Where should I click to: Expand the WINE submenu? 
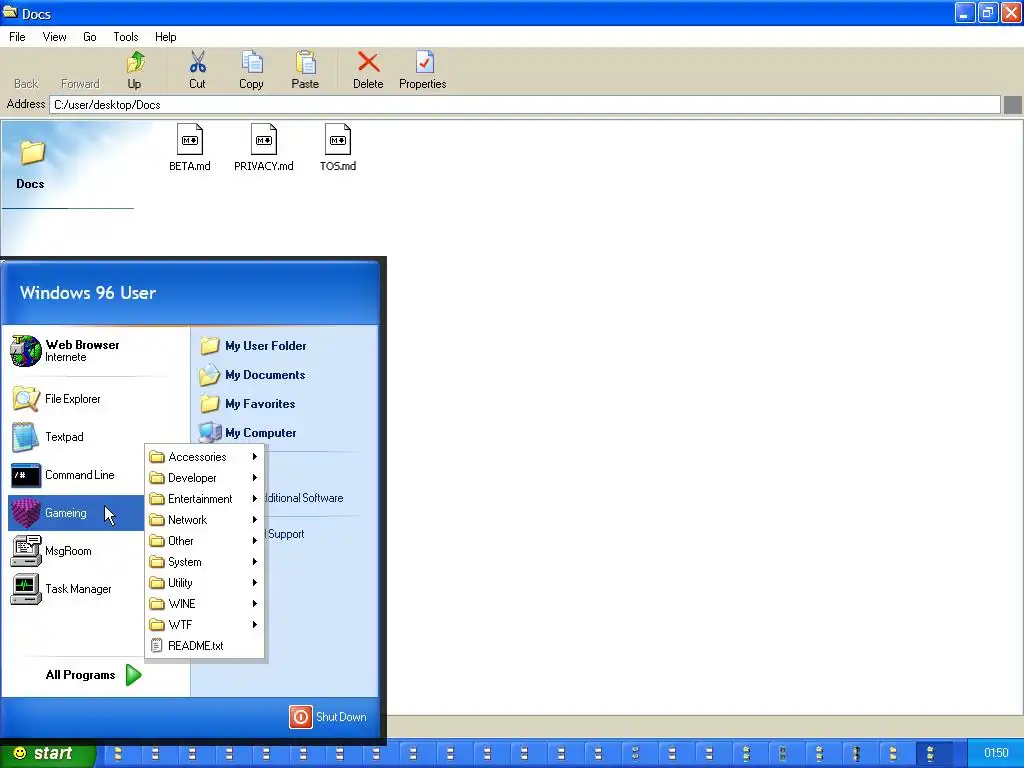pyautogui.click(x=204, y=603)
